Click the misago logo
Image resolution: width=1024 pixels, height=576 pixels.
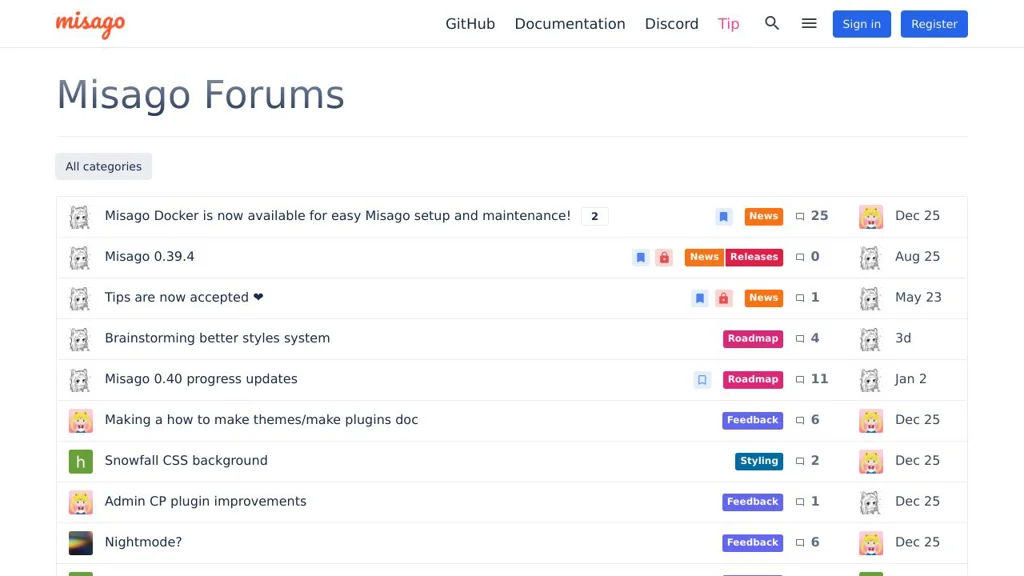tap(90, 23)
